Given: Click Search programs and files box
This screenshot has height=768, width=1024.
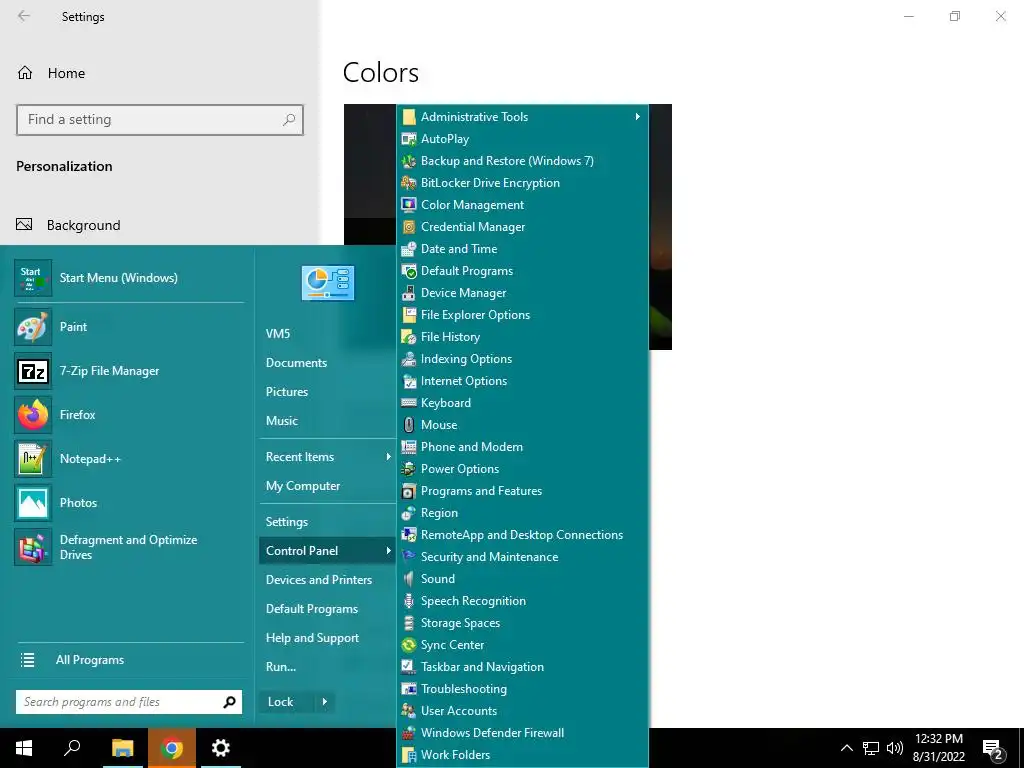Looking at the screenshot, I should coord(118,702).
